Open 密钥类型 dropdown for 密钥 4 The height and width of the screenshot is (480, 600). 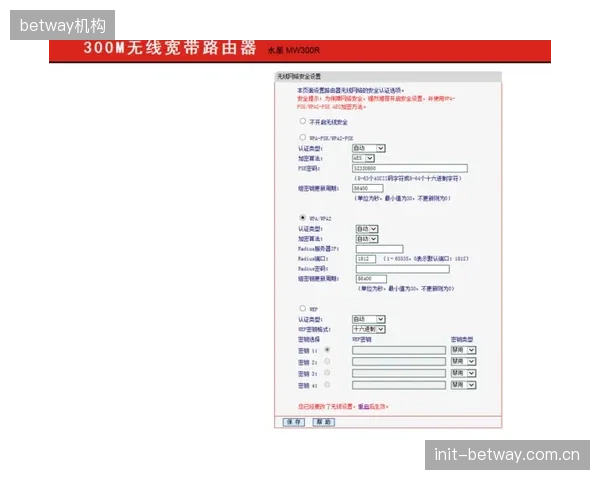click(463, 385)
